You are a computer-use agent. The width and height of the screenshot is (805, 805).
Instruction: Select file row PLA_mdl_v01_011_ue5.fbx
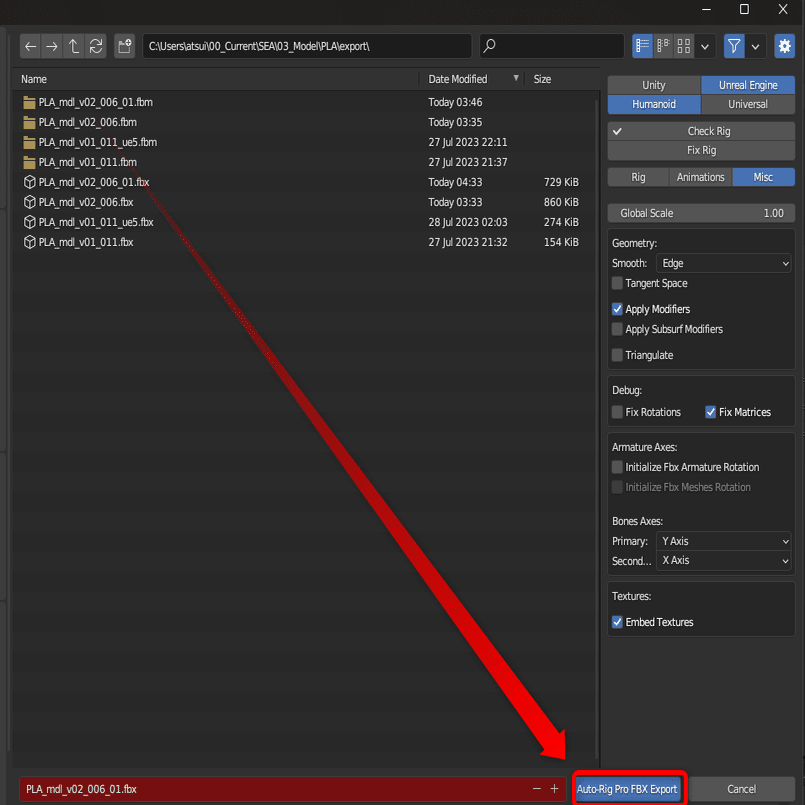tap(306, 222)
